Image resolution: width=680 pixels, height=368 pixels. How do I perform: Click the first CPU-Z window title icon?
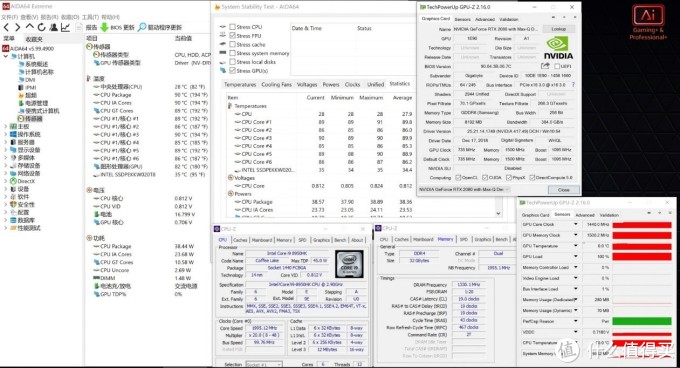pos(217,228)
